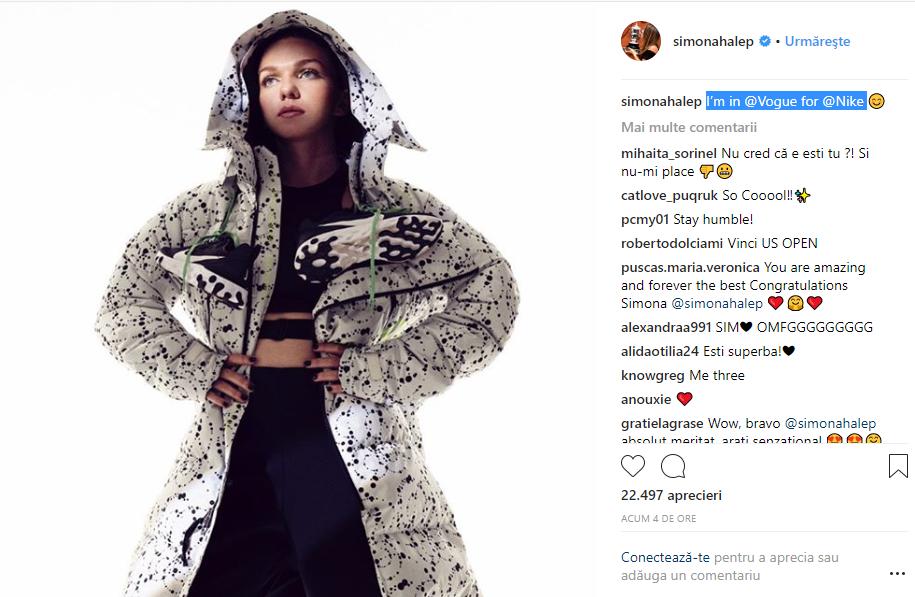Open the catlove_puqruk commenter profile

click(x=669, y=195)
